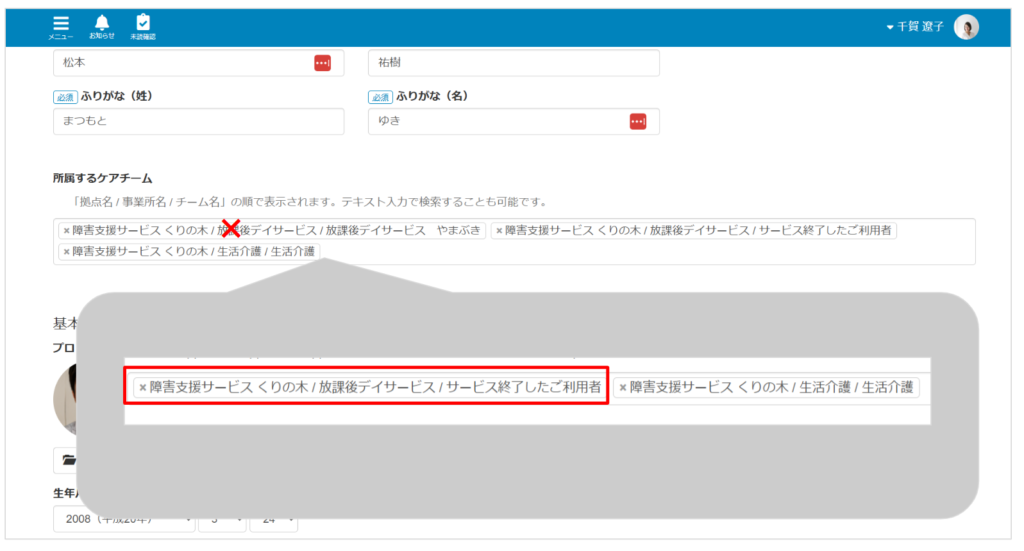The height and width of the screenshot is (551, 1024).
Task: Open the お知らせ bell notifications
Action: pos(101,26)
